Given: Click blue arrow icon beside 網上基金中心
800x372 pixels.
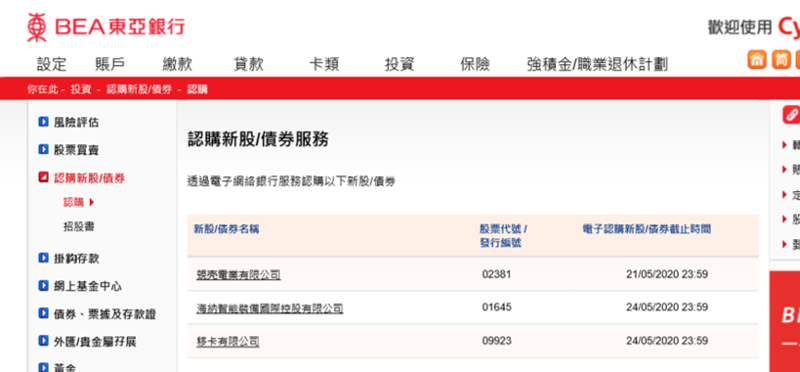Looking at the screenshot, I should tap(43, 286).
